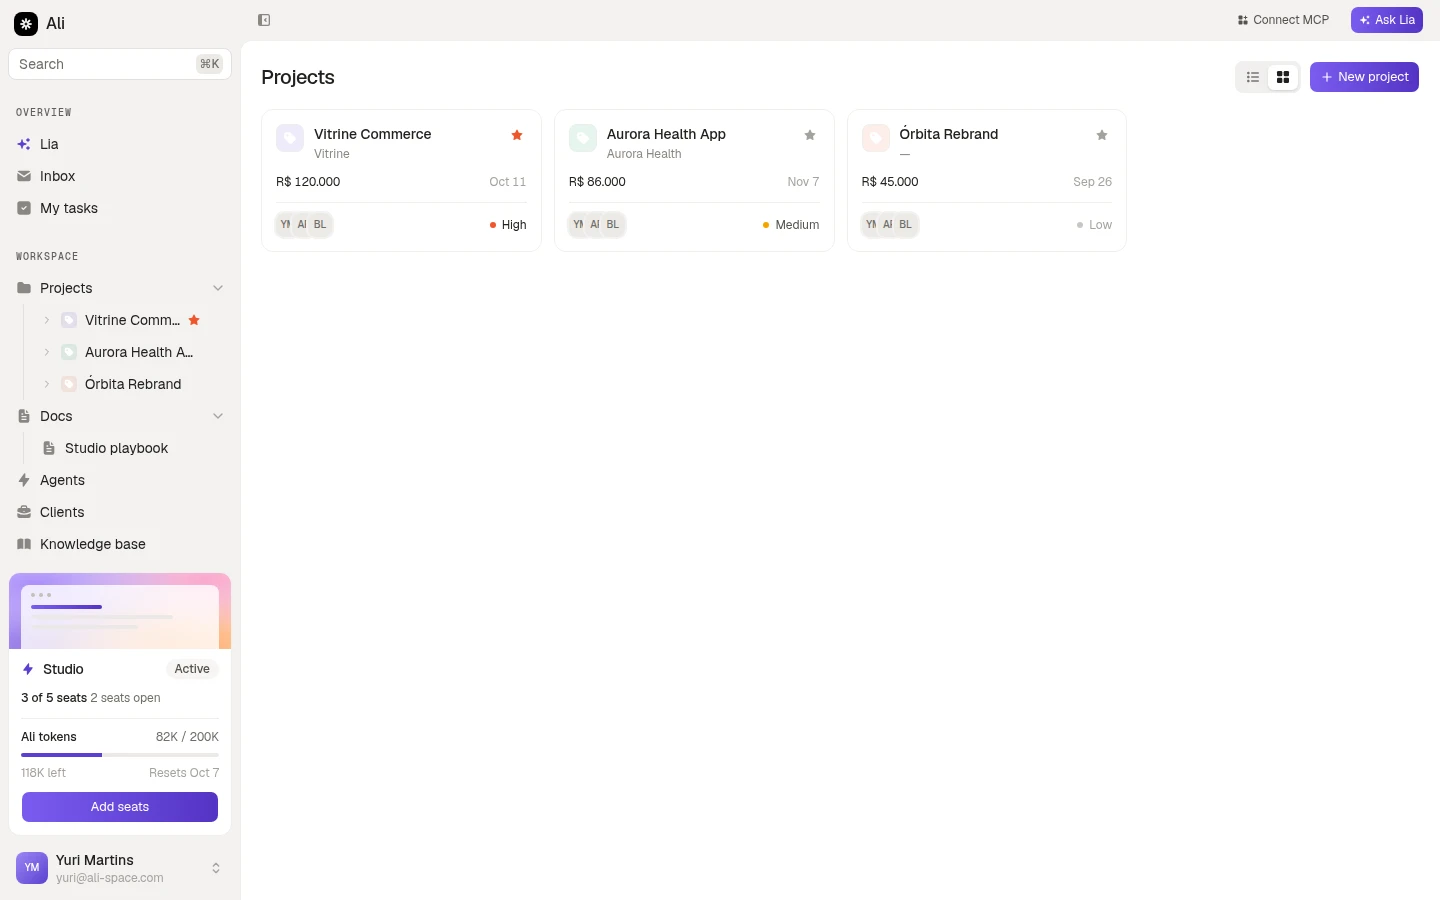Star the Órbita Rebrand card

[1102, 135]
